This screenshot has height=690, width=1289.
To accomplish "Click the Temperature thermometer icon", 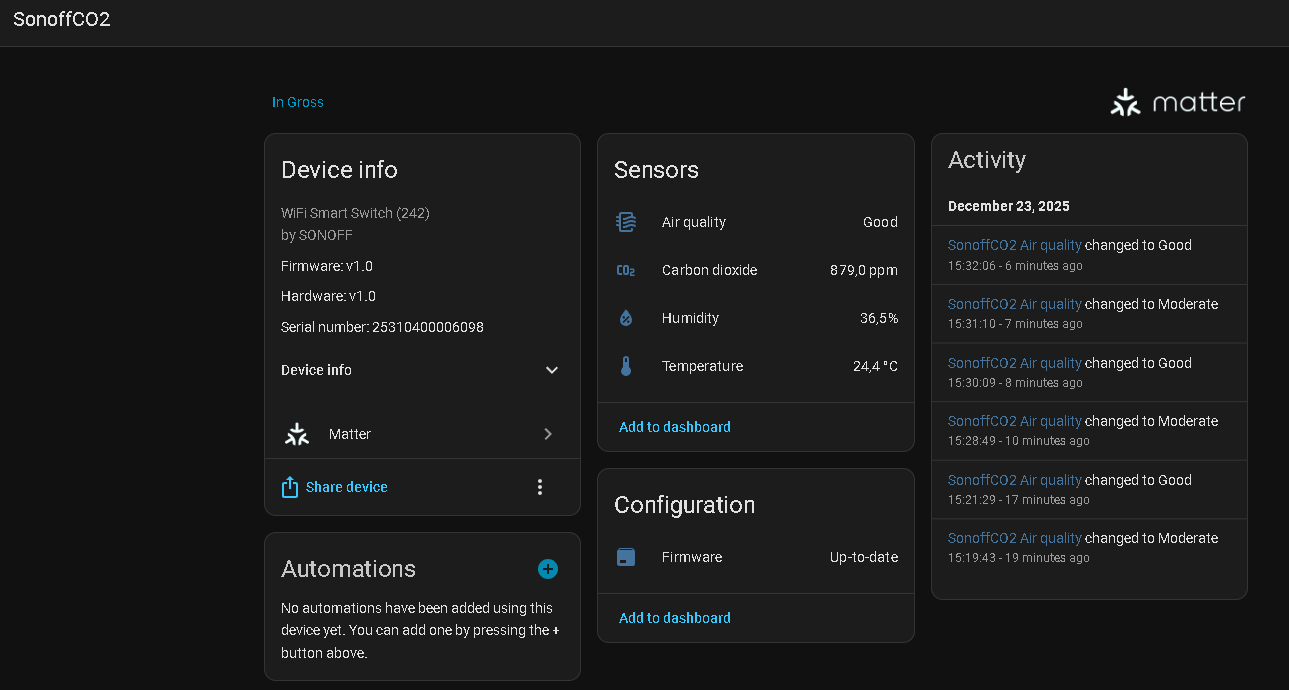I will pyautogui.click(x=626, y=366).
